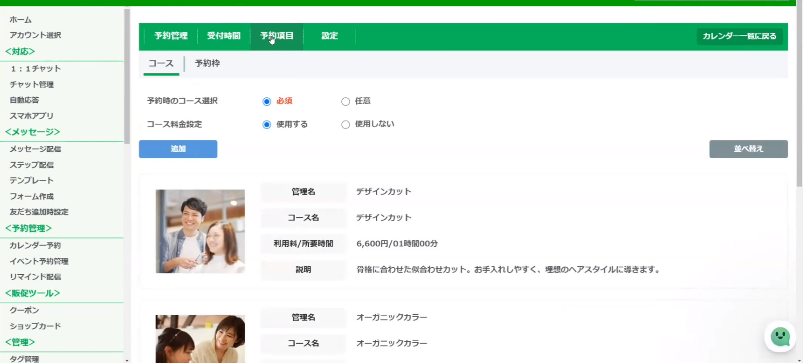Click the 6,600円/01時間00分 value text
The image size is (803, 363).
coord(397,244)
